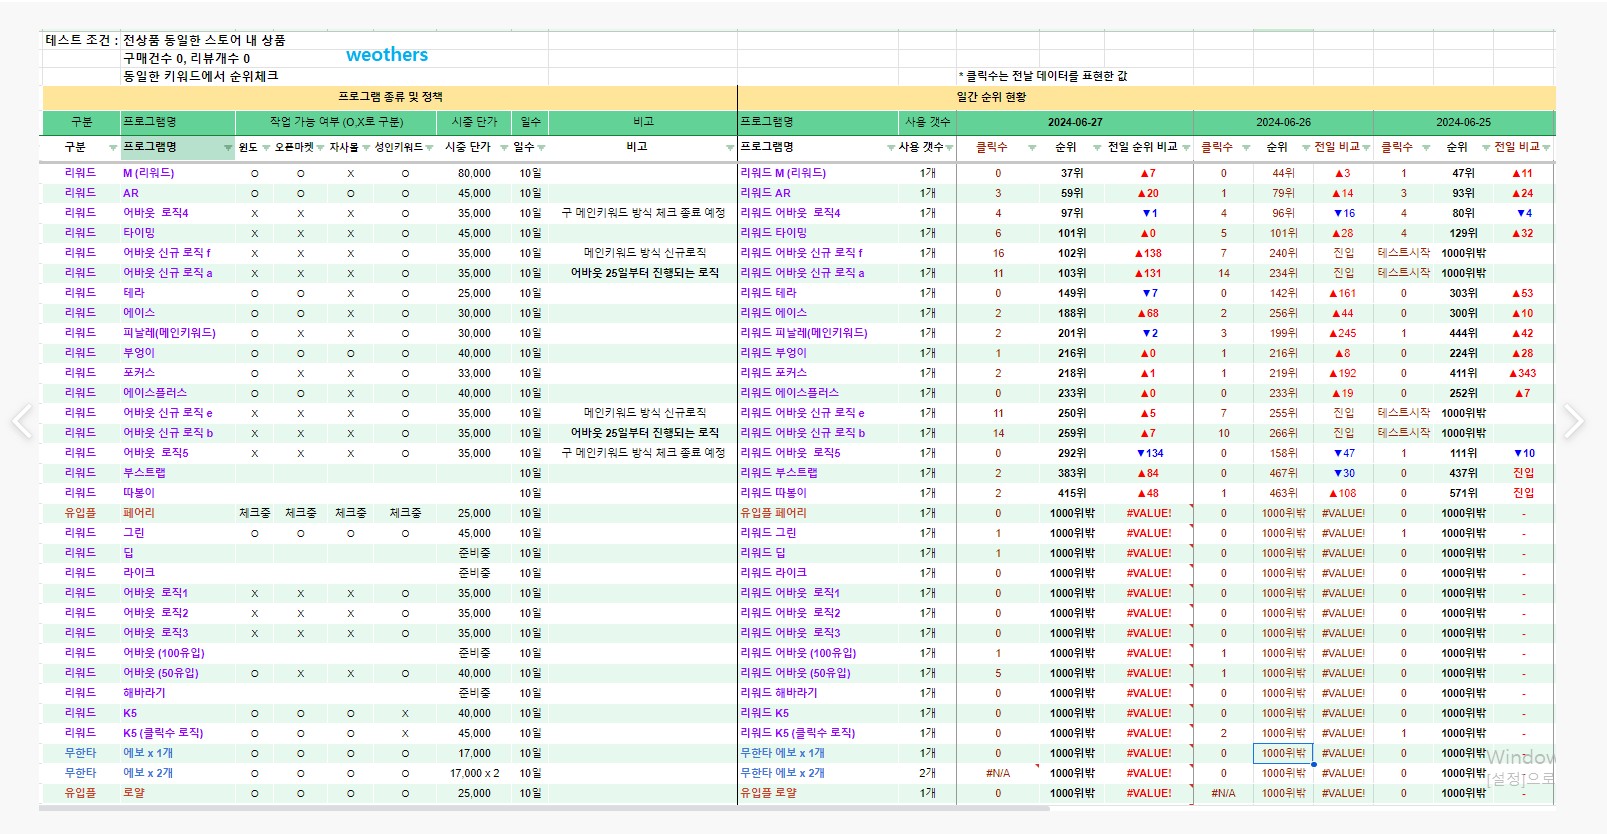Viewport: 1607px width, 834px height.
Task: Select the ▲245 rank change cell
Action: 1342,333
